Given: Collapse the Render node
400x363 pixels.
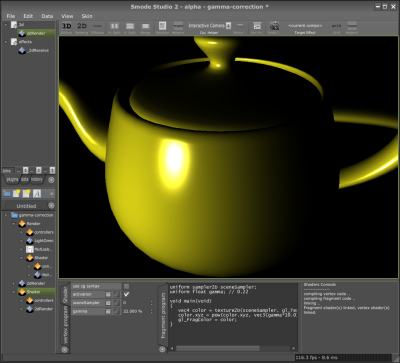Looking at the screenshot, I should pos(14,224).
